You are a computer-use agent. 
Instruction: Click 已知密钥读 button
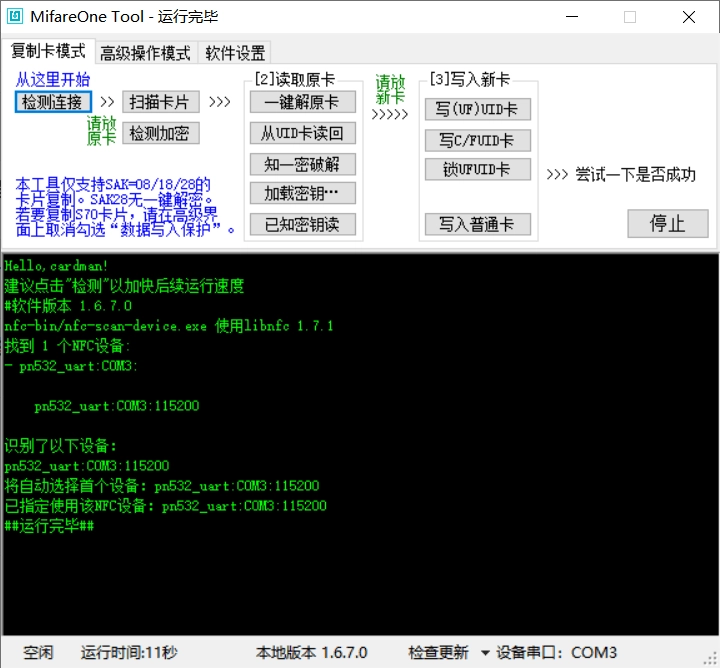coord(303,225)
